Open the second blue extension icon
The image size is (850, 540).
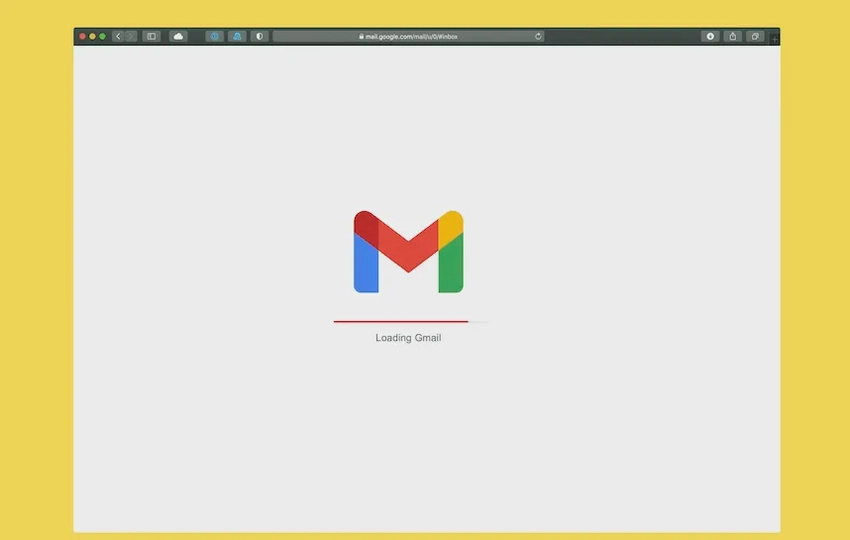tap(237, 36)
